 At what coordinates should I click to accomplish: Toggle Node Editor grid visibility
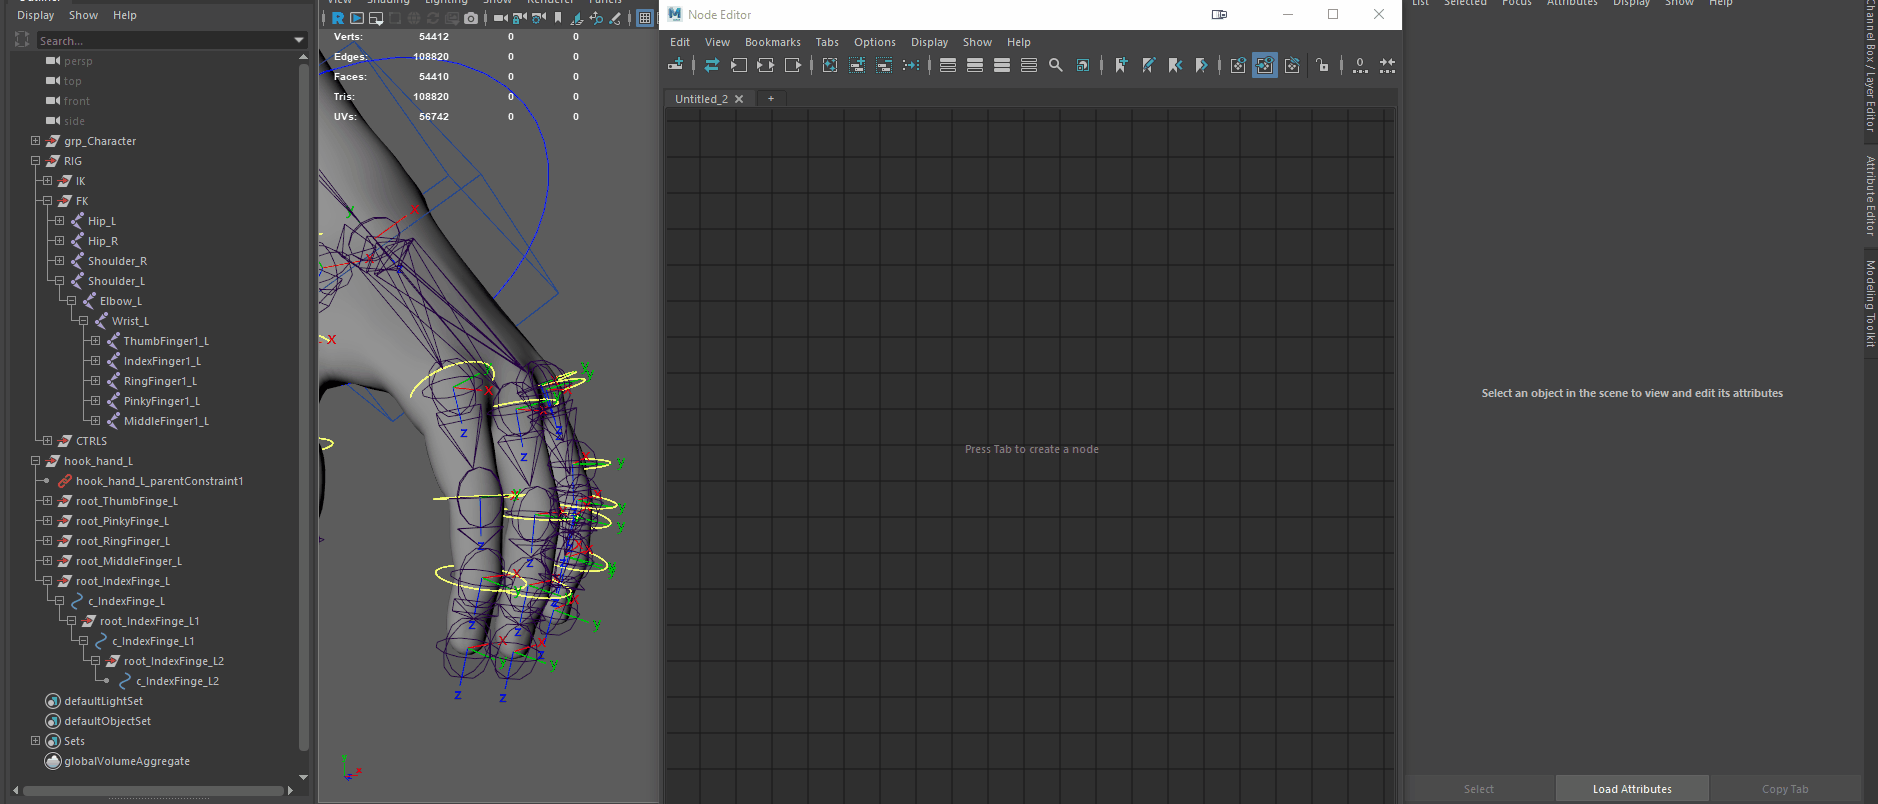[1360, 65]
